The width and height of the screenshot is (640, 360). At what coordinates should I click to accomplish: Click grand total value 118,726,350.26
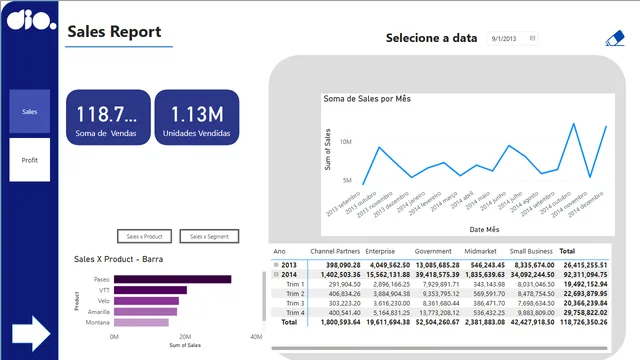[583, 322]
